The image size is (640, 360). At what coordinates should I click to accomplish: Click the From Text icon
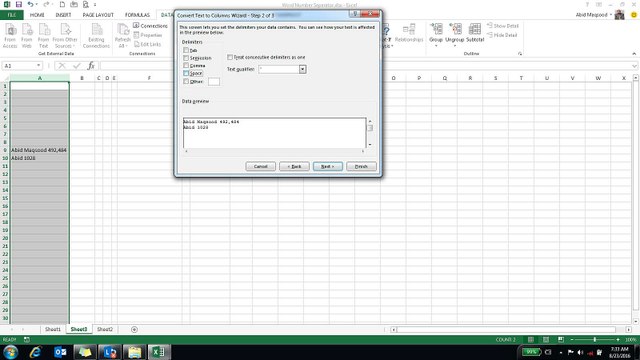44,30
